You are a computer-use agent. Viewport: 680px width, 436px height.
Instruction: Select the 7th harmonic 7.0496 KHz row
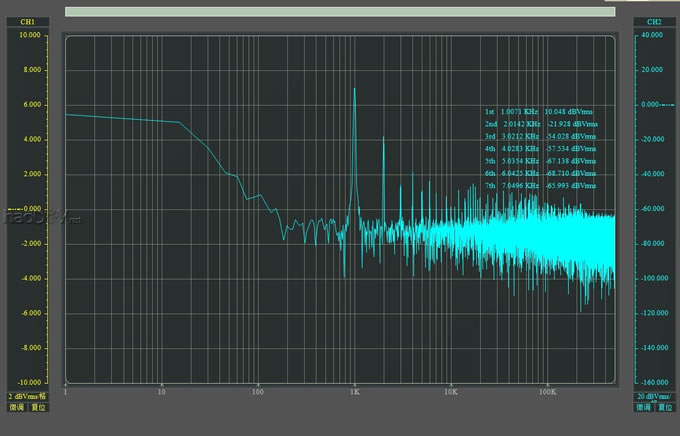point(540,186)
